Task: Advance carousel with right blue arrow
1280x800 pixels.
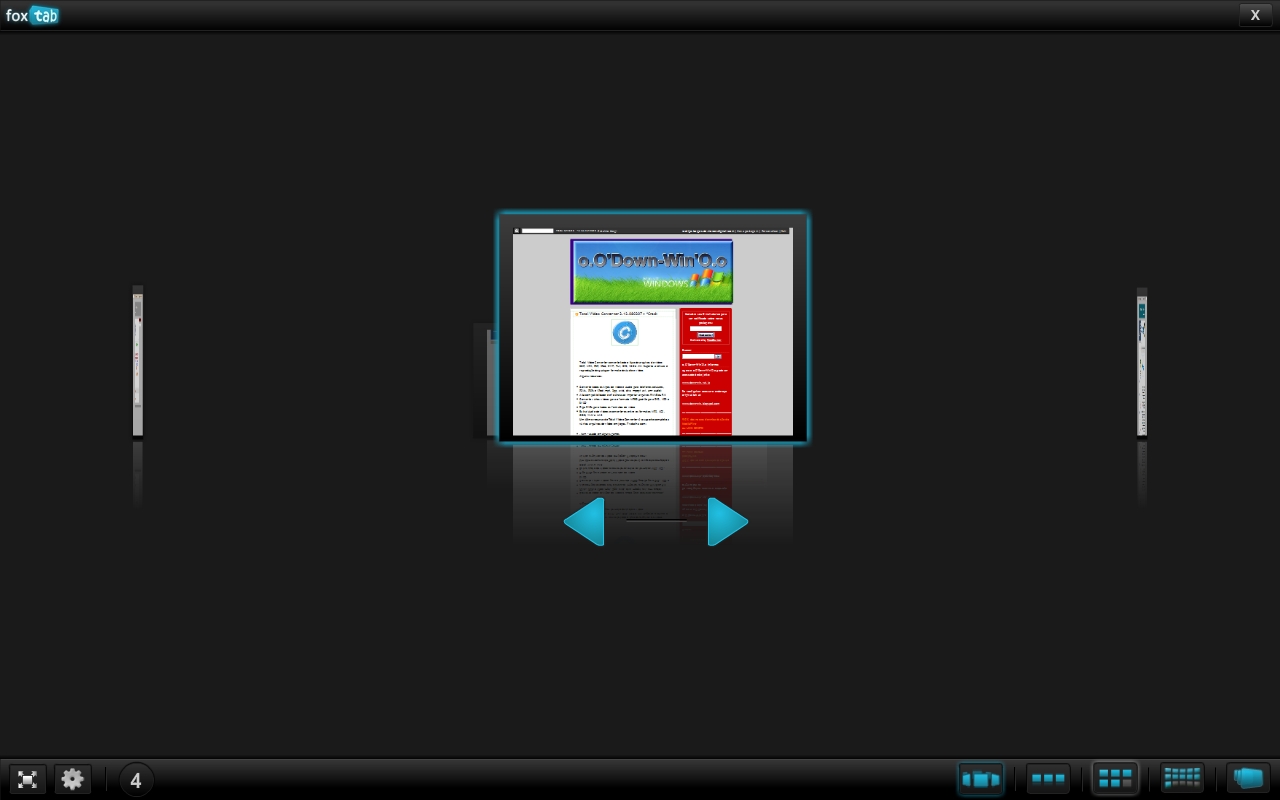Action: (x=727, y=521)
